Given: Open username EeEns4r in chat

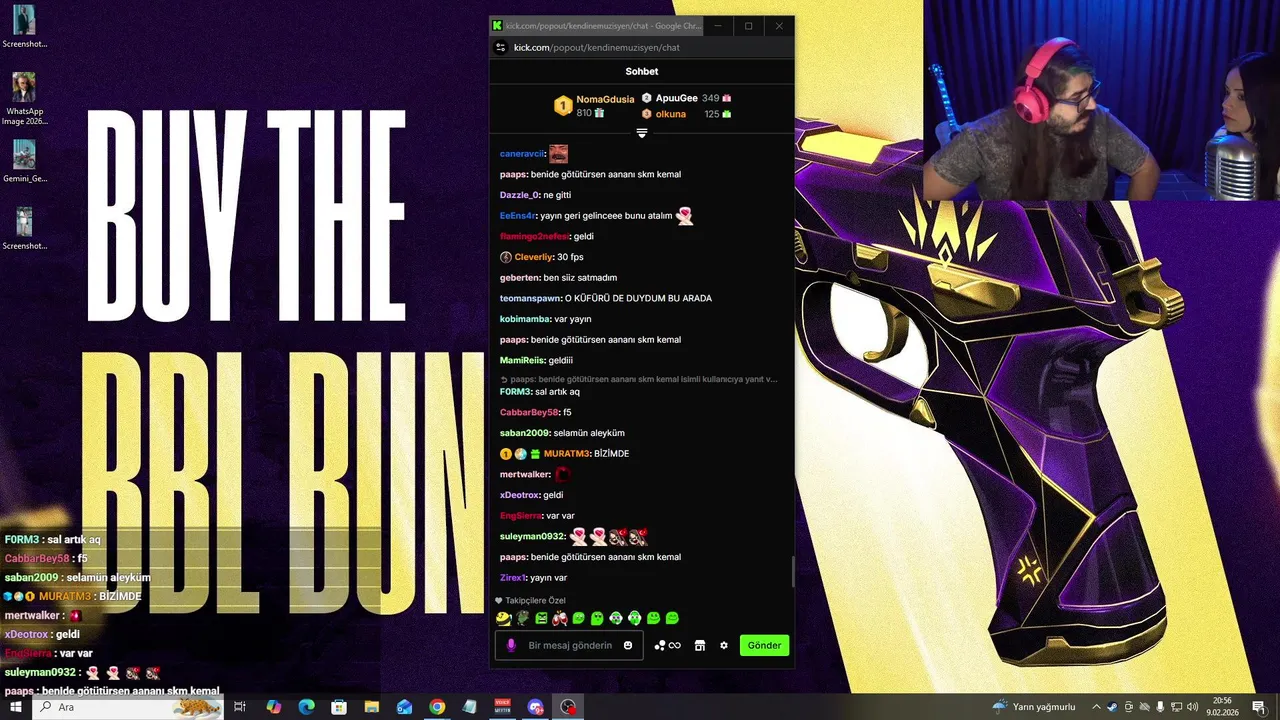Looking at the screenshot, I should coord(518,216).
